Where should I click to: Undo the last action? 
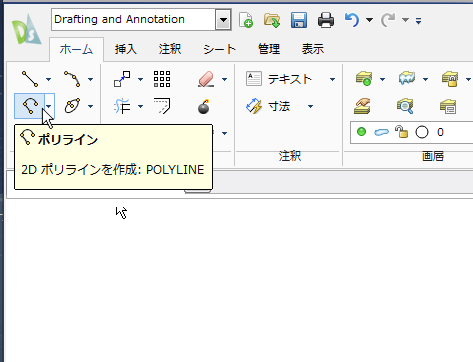tap(352, 20)
